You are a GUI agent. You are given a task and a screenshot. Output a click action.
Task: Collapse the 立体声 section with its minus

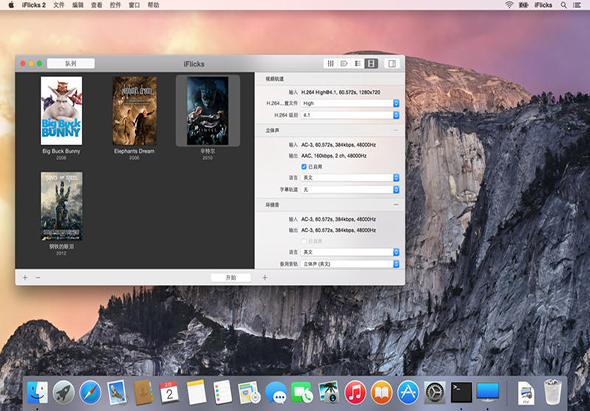pos(396,130)
